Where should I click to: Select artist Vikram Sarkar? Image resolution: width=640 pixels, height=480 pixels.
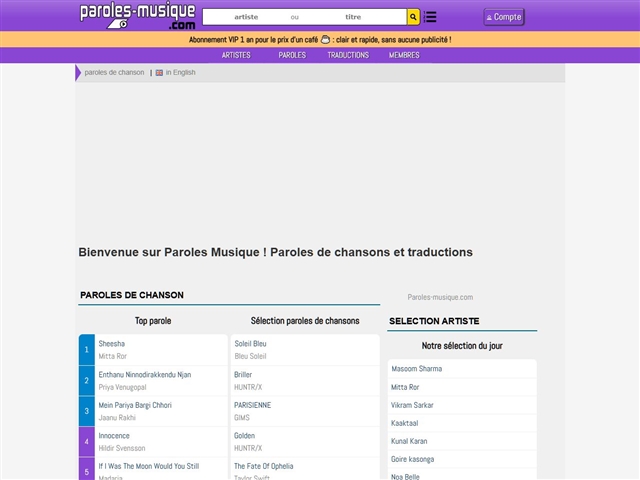click(412, 405)
